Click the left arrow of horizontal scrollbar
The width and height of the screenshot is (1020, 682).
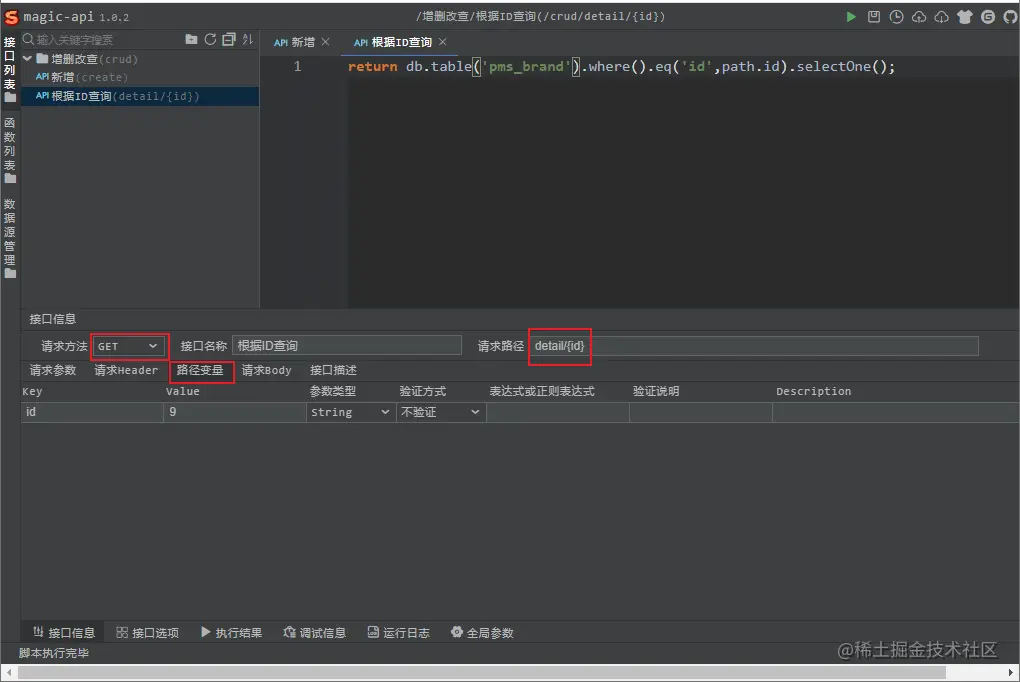tap(8, 672)
